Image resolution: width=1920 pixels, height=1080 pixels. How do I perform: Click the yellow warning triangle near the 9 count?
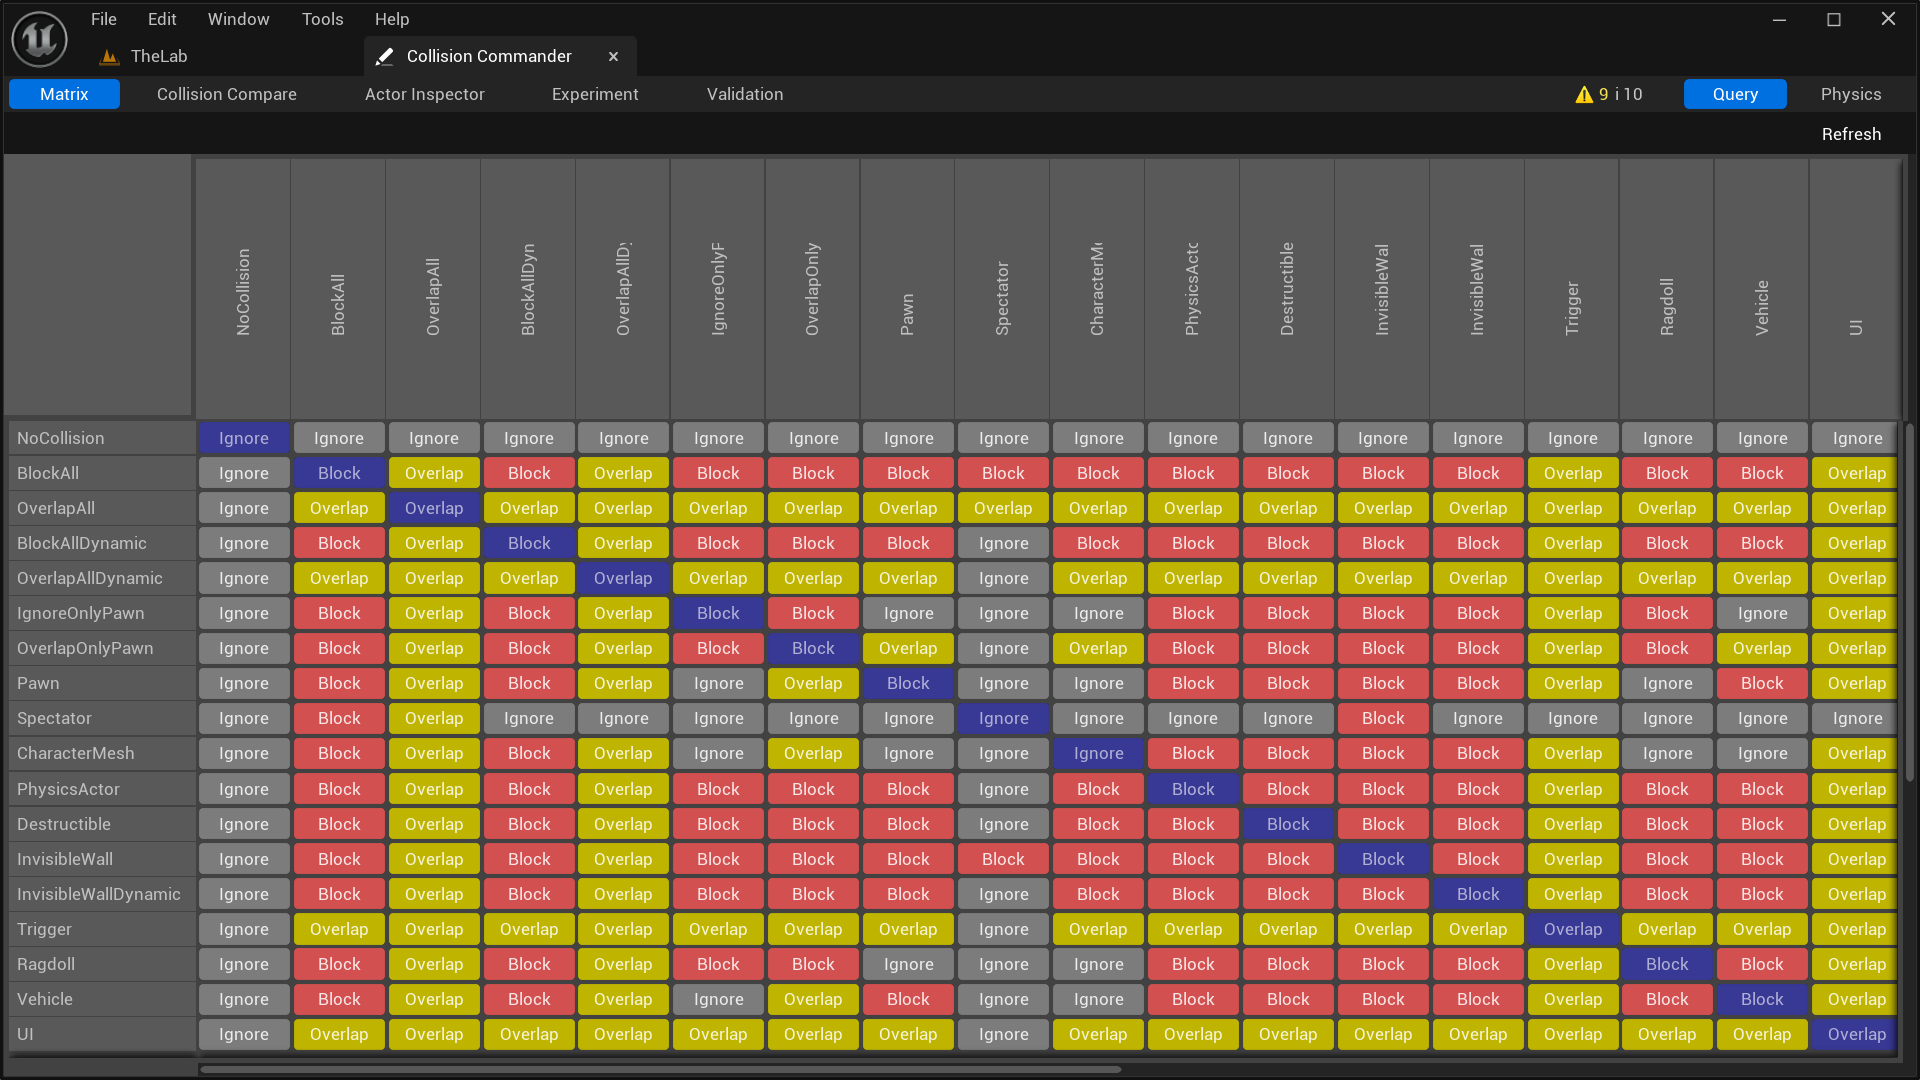(x=1584, y=94)
